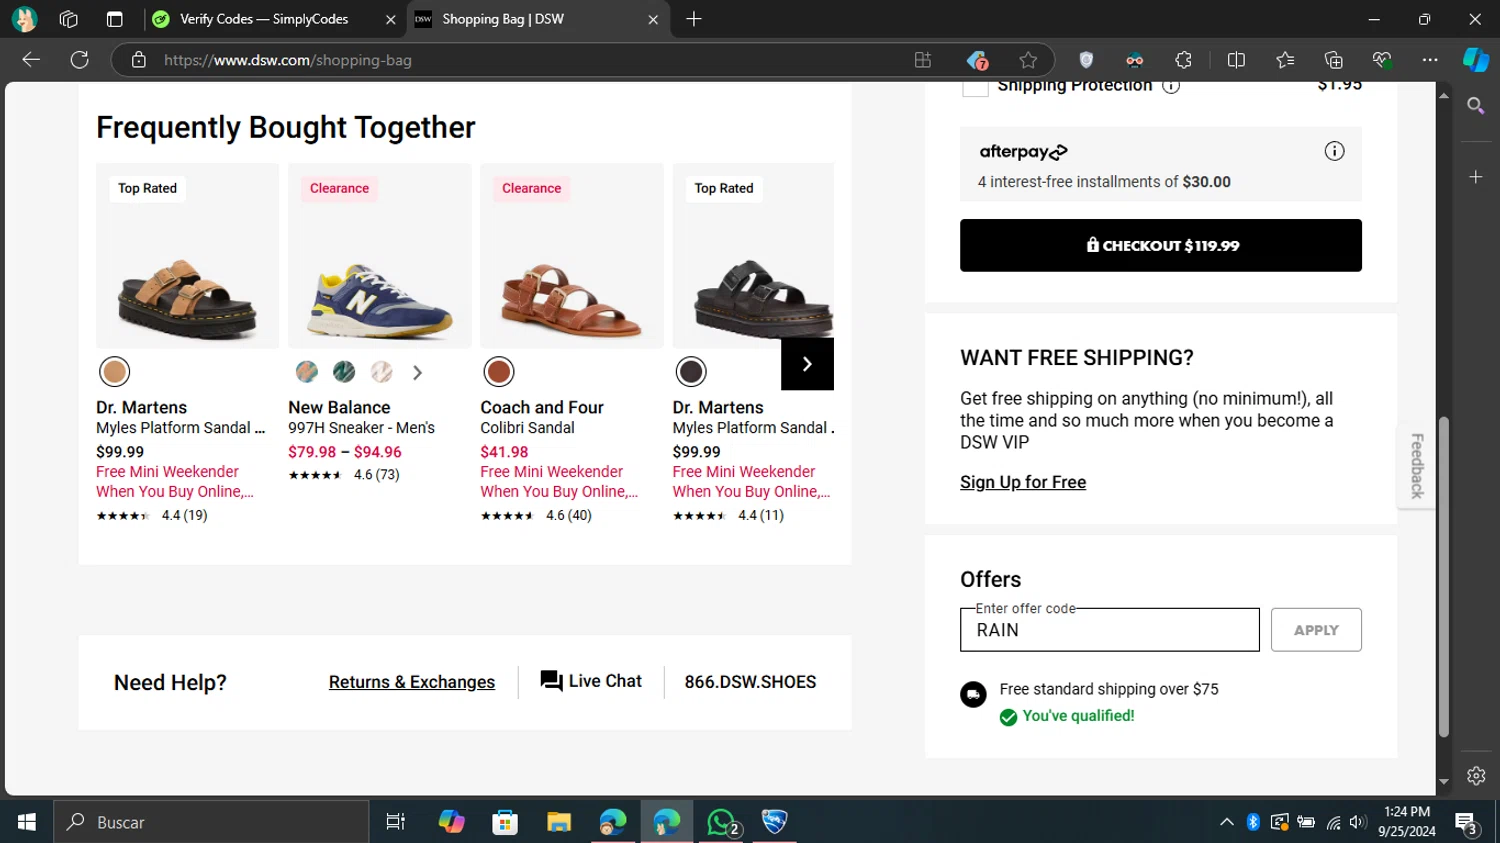
Task: Close the Verify Codes tab
Action: tap(391, 19)
